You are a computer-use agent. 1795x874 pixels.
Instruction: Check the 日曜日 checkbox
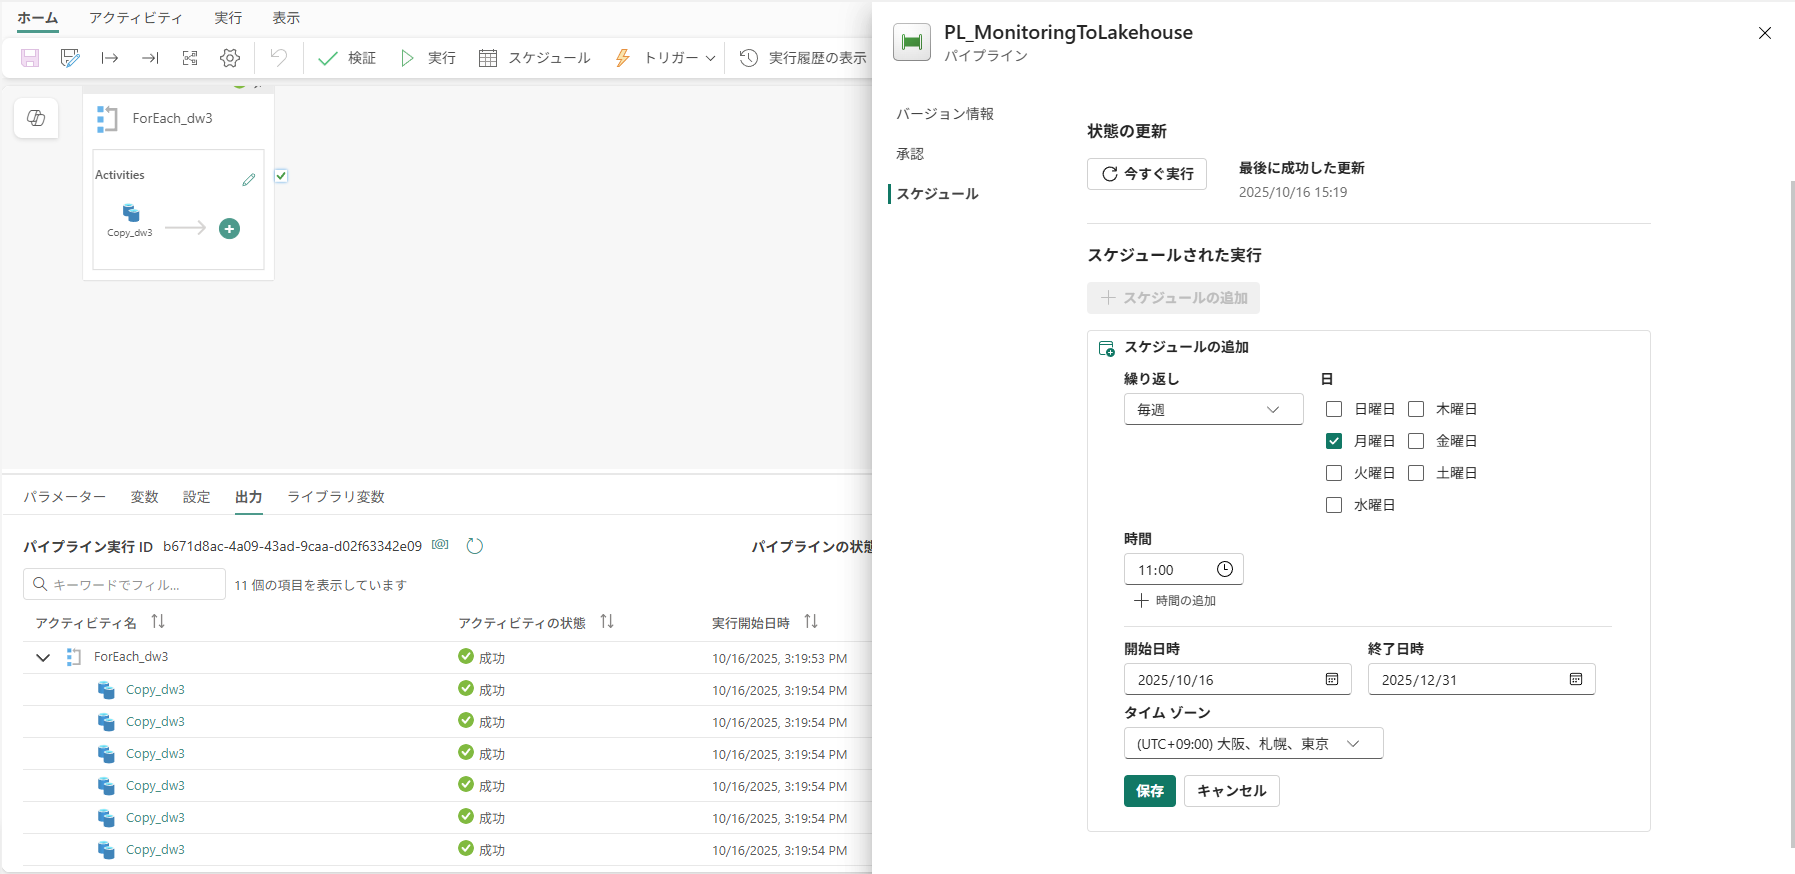1334,409
